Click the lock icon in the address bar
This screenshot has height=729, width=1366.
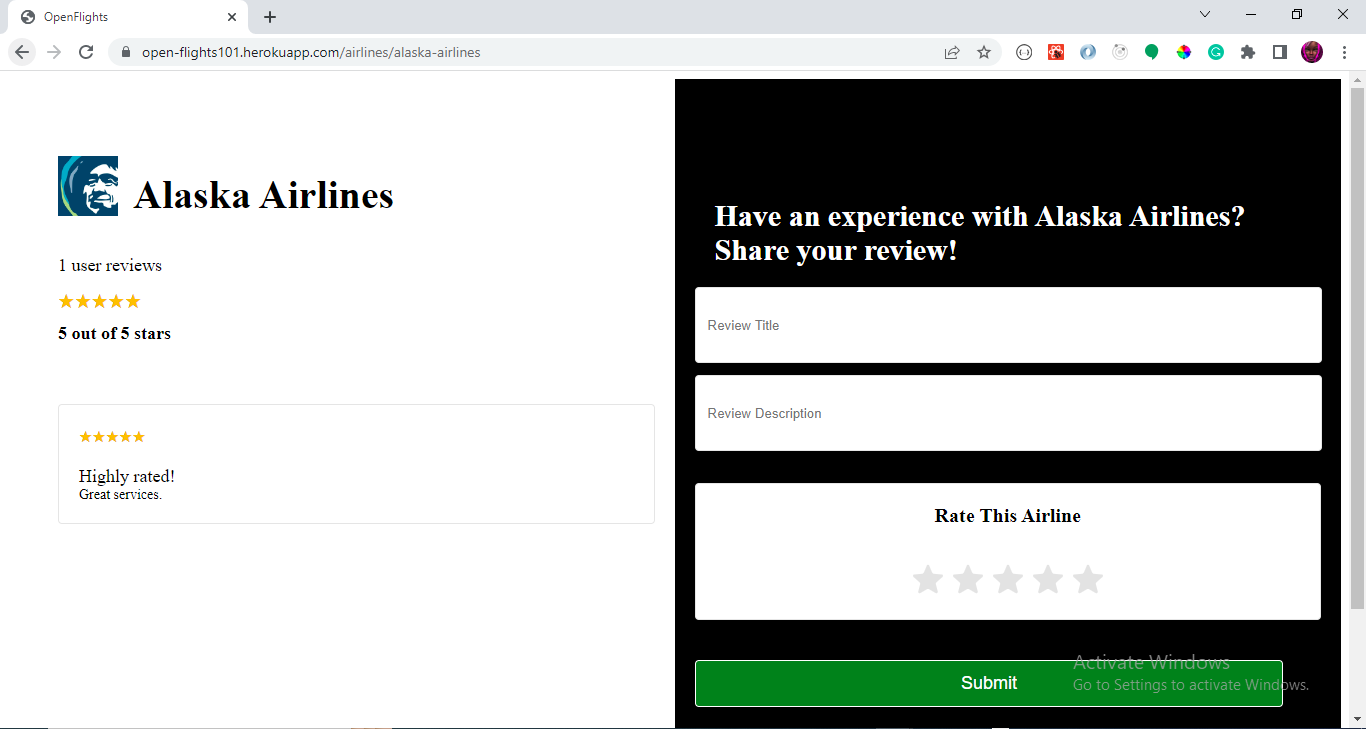pyautogui.click(x=126, y=52)
